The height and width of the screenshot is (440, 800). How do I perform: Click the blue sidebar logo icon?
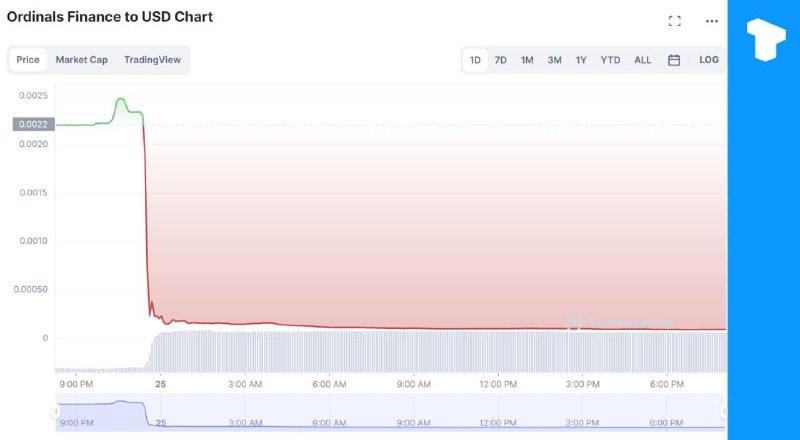765,39
